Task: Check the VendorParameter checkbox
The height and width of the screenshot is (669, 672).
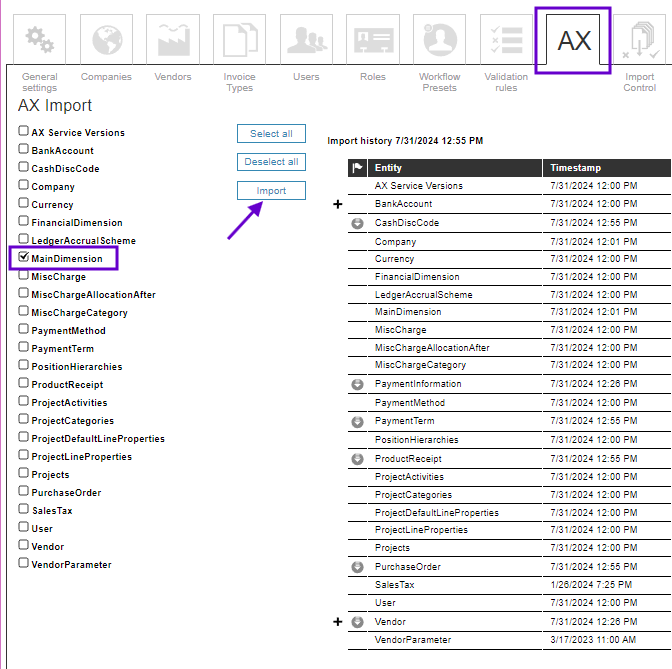Action: point(24,563)
